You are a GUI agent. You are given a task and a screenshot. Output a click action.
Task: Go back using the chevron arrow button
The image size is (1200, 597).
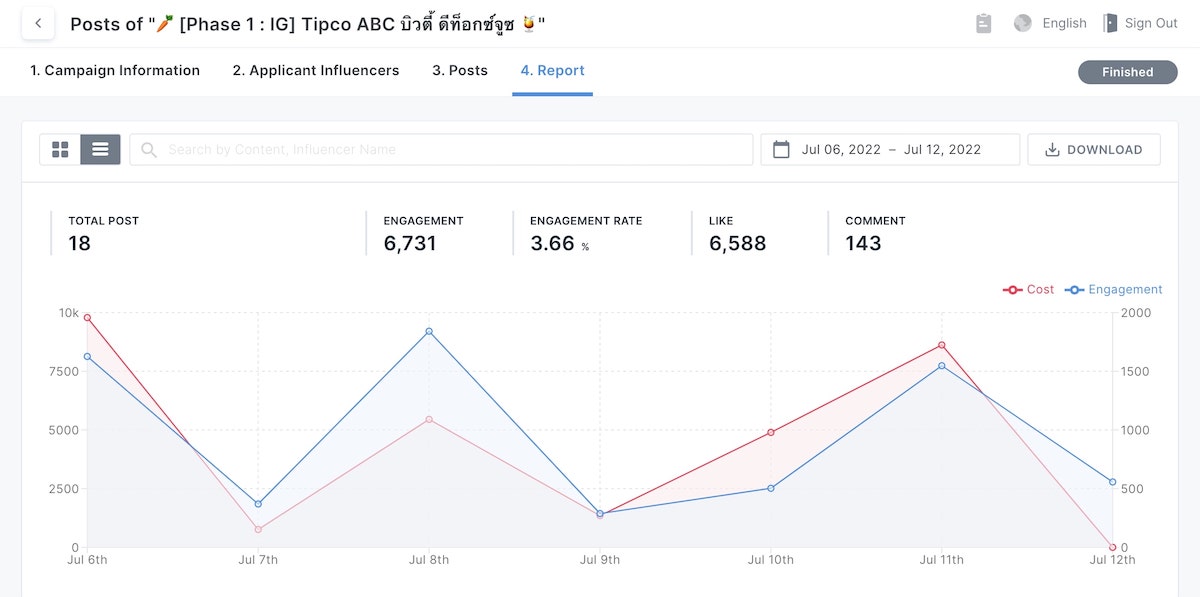click(38, 23)
